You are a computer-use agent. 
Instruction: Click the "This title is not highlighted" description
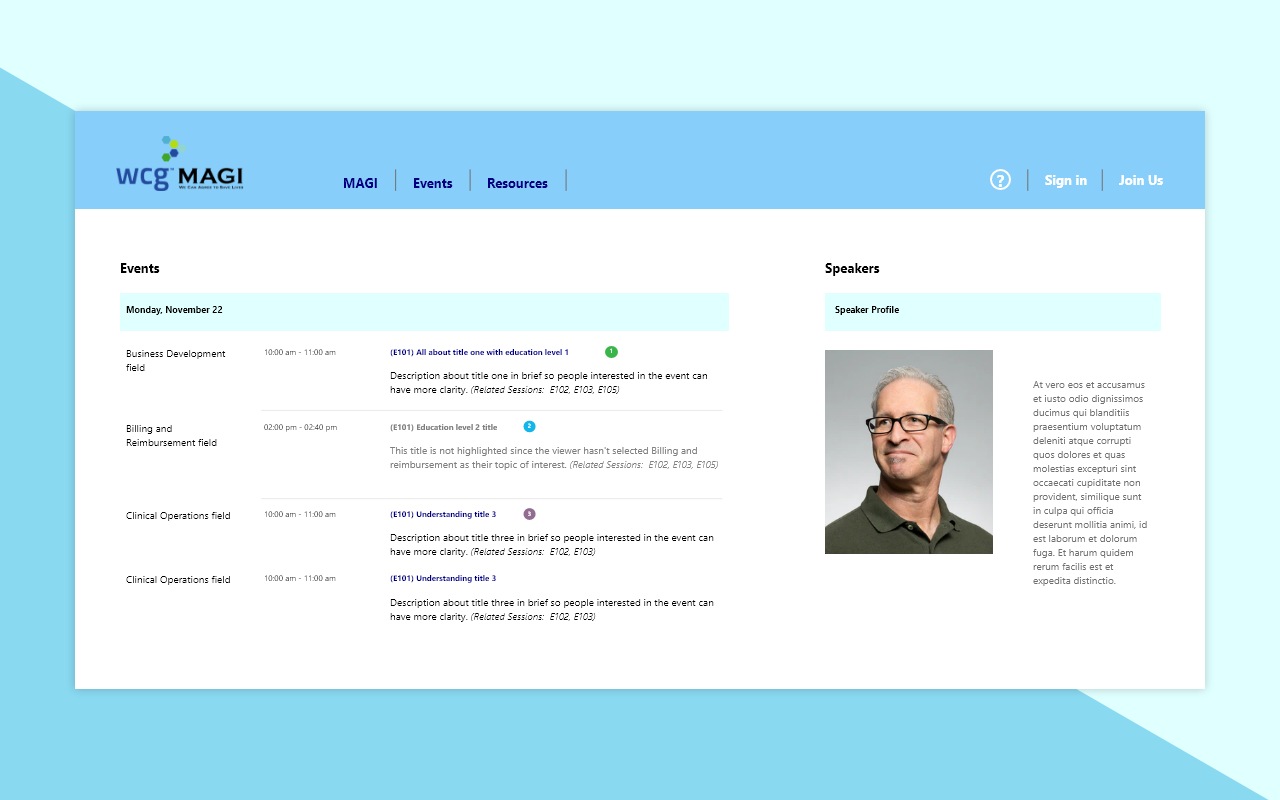coord(554,457)
